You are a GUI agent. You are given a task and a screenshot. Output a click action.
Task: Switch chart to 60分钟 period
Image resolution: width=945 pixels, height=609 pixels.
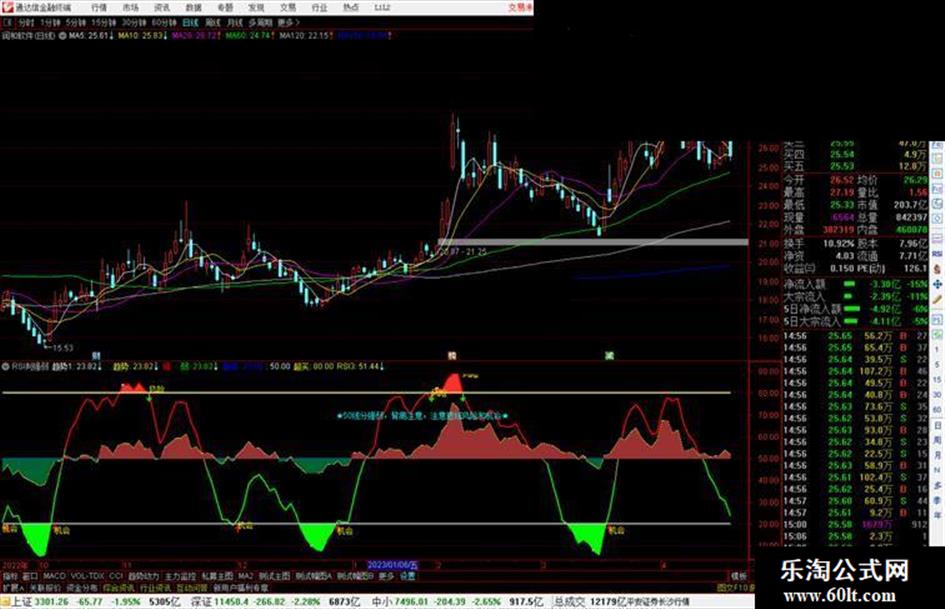164,22
